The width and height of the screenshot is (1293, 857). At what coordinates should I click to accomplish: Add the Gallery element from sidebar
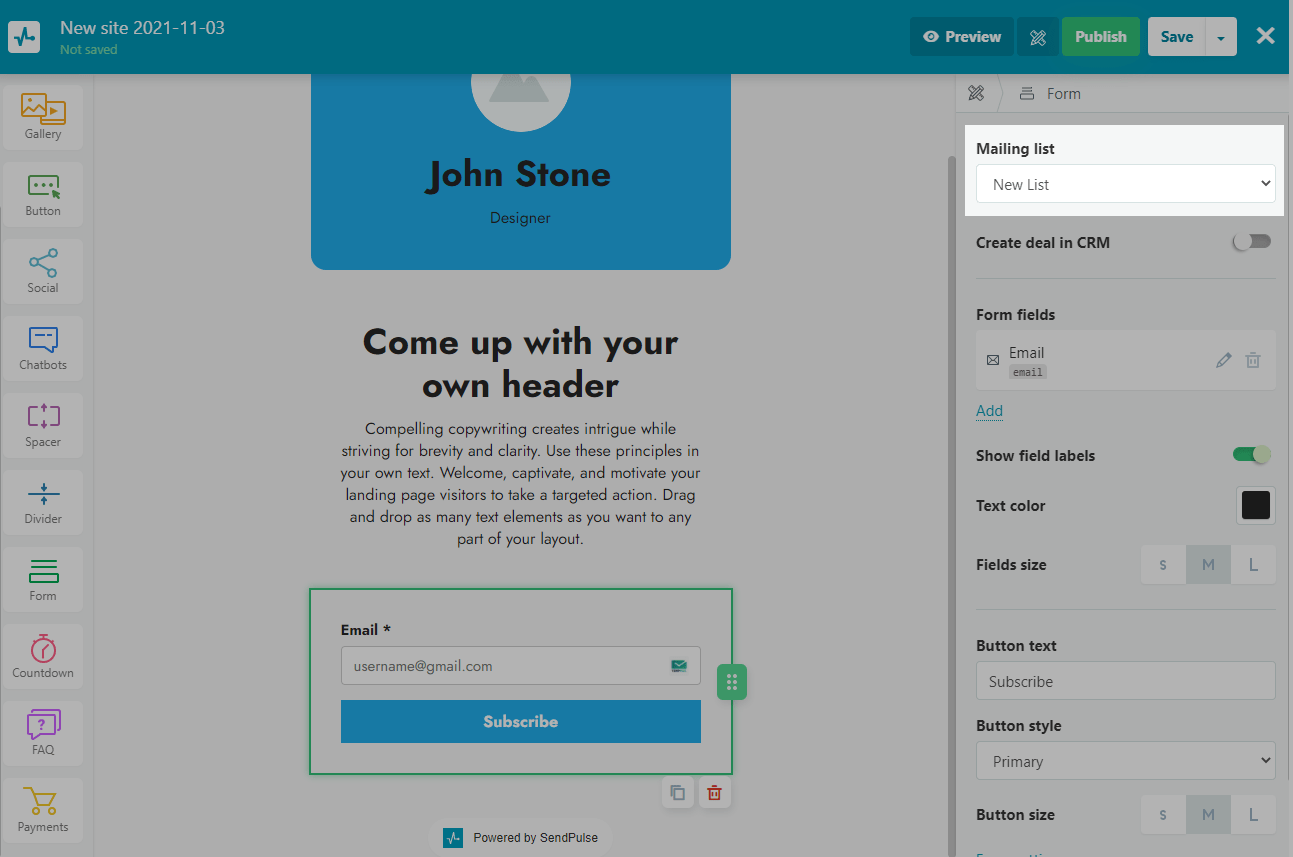tap(43, 117)
